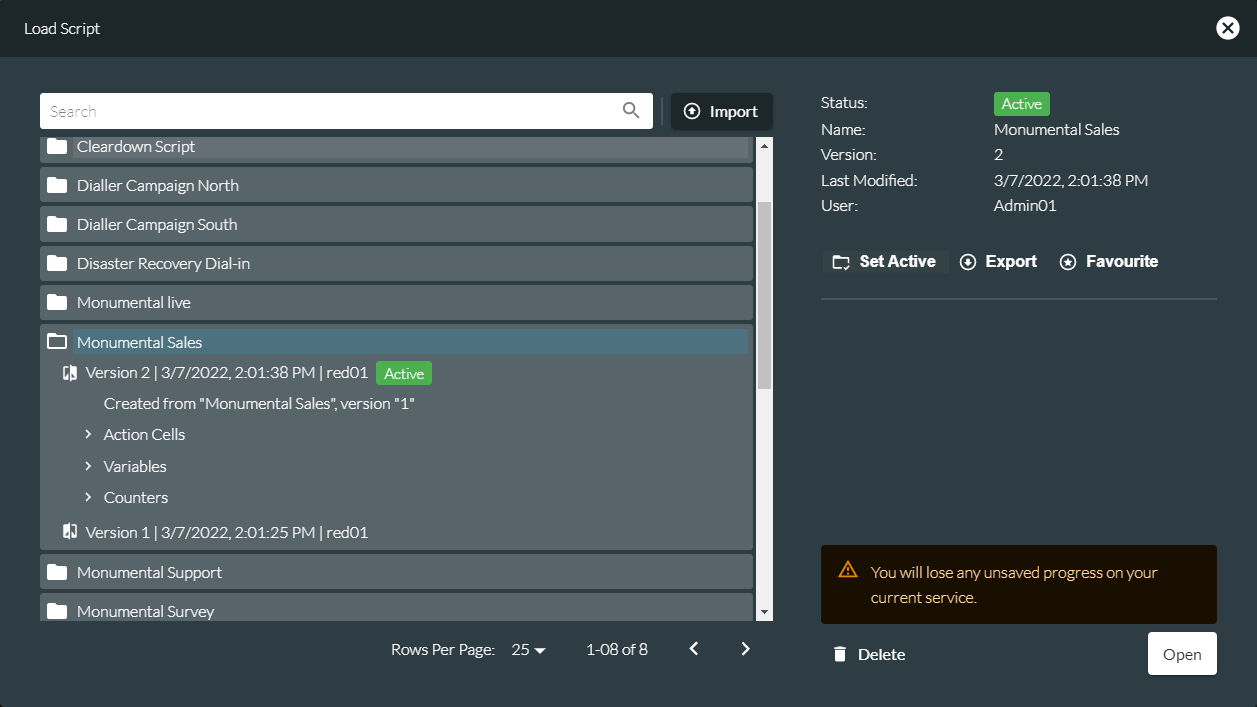The height and width of the screenshot is (707, 1257).
Task: Expand the Action Cells node
Action: [x=88, y=434]
